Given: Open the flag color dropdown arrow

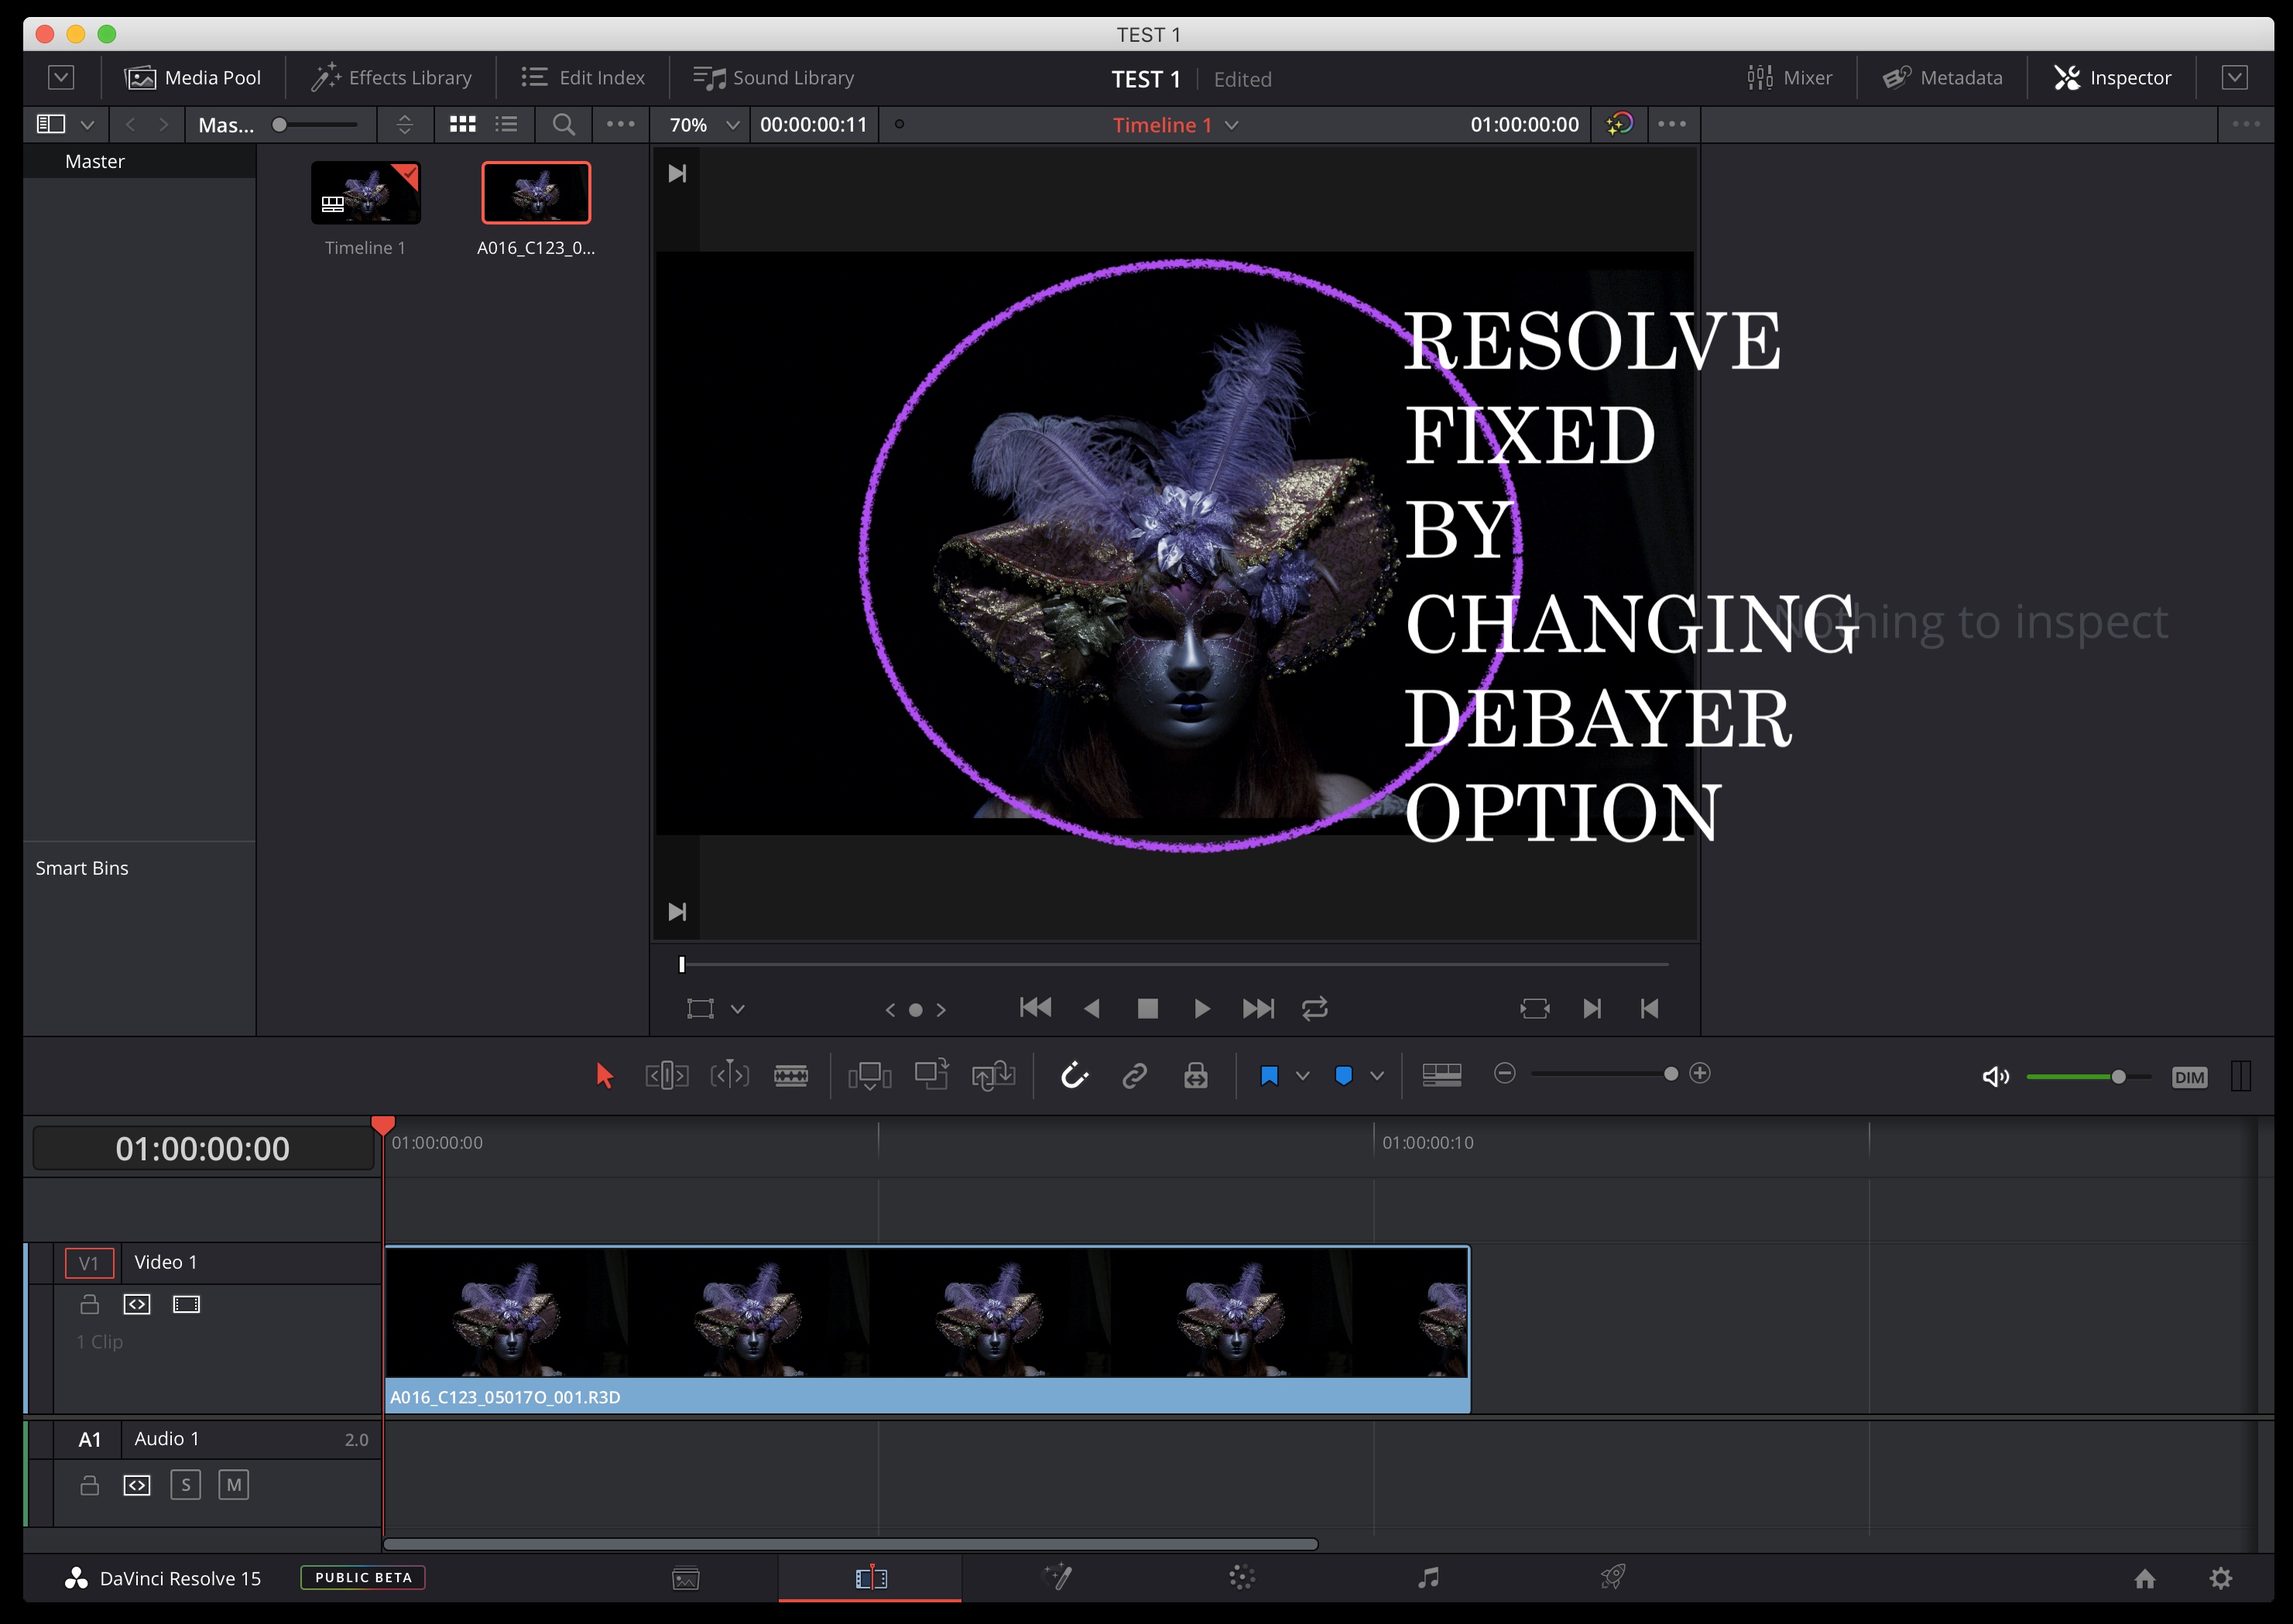Looking at the screenshot, I should [1302, 1076].
